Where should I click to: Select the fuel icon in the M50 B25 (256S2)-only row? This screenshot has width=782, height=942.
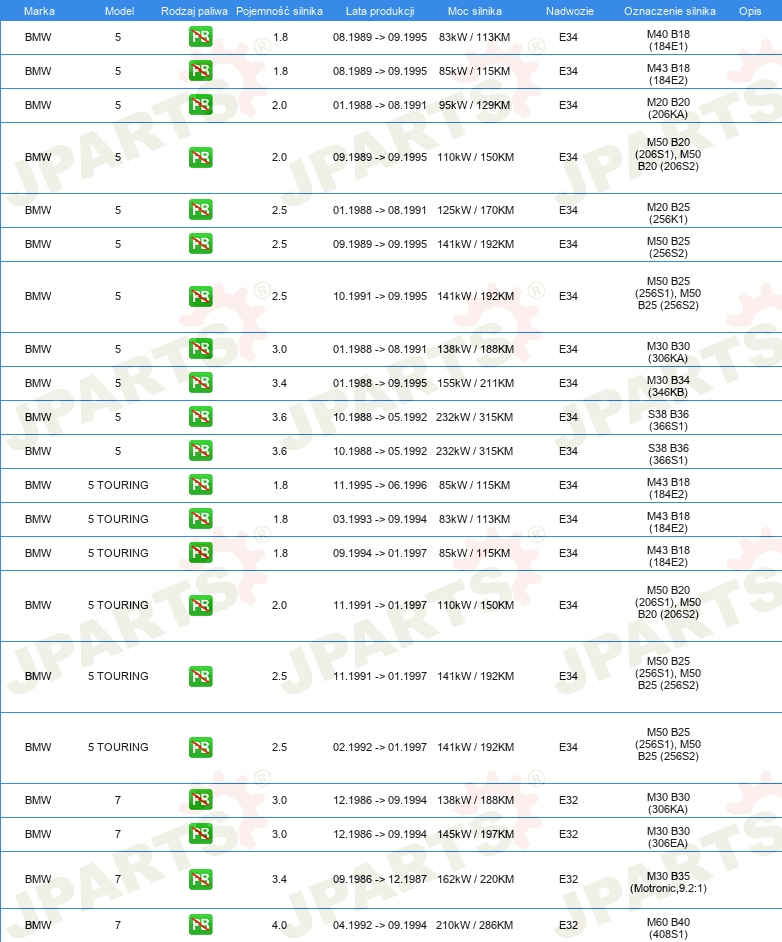[201, 244]
